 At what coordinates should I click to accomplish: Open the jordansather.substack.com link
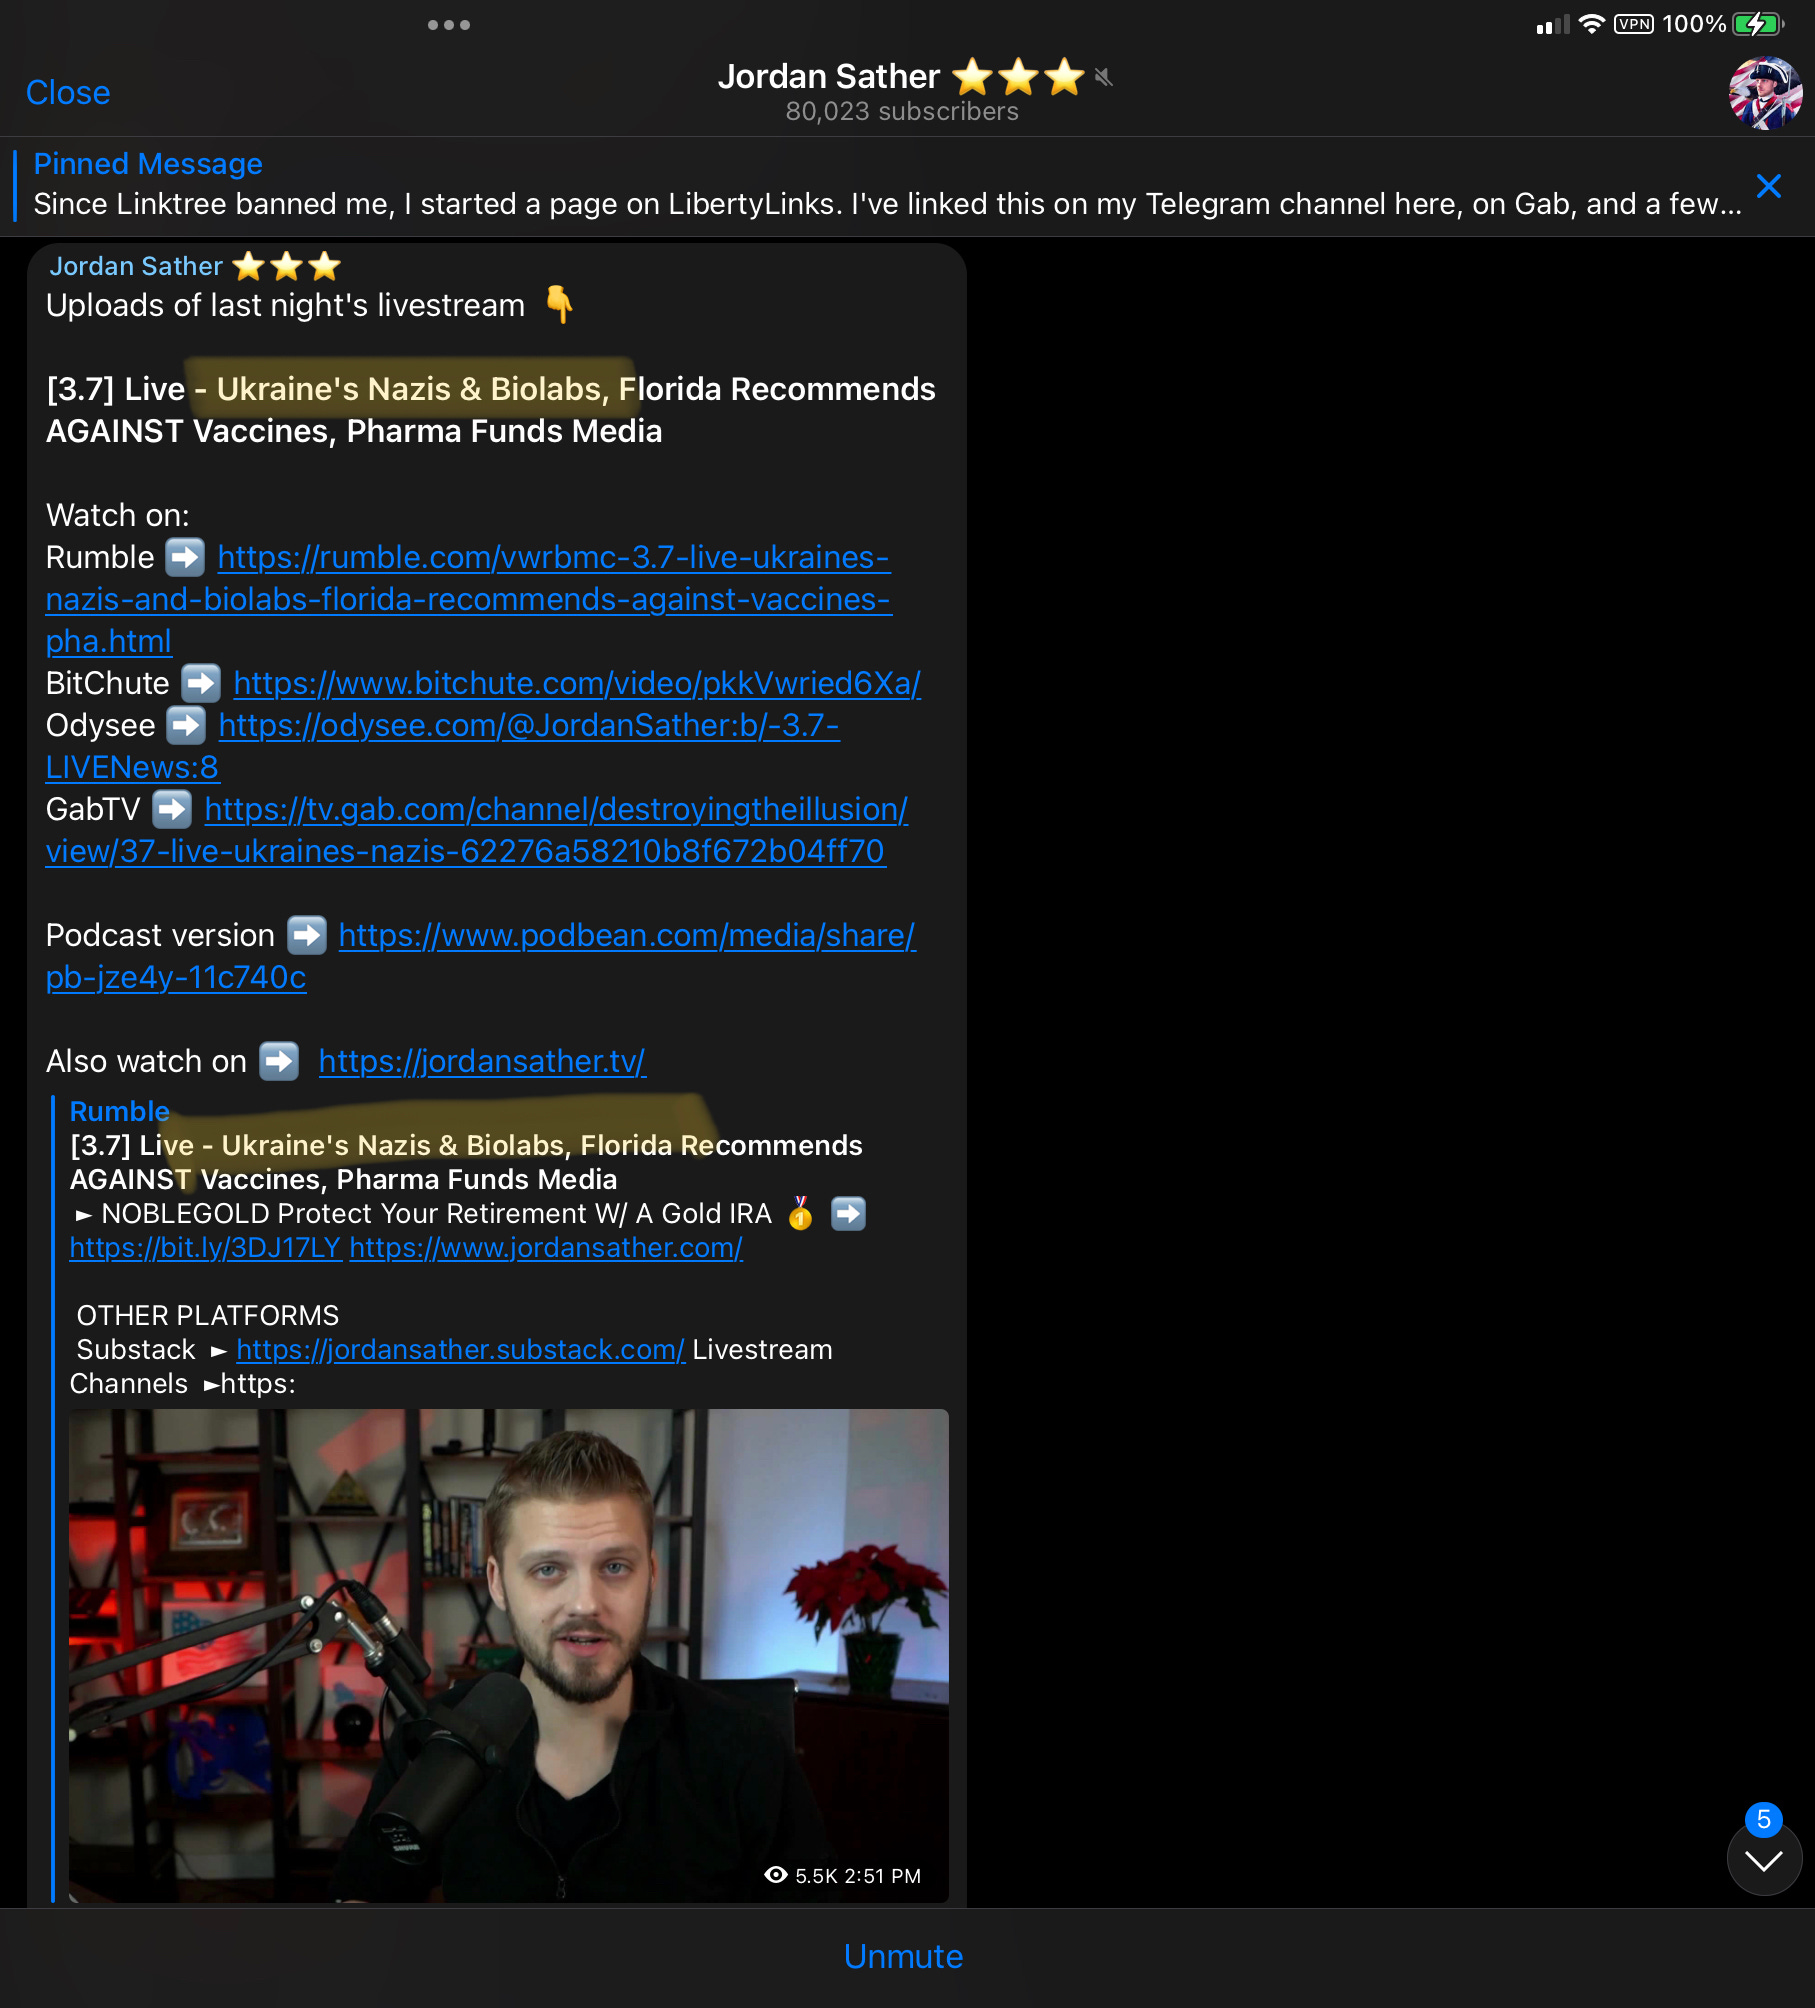[460, 1350]
